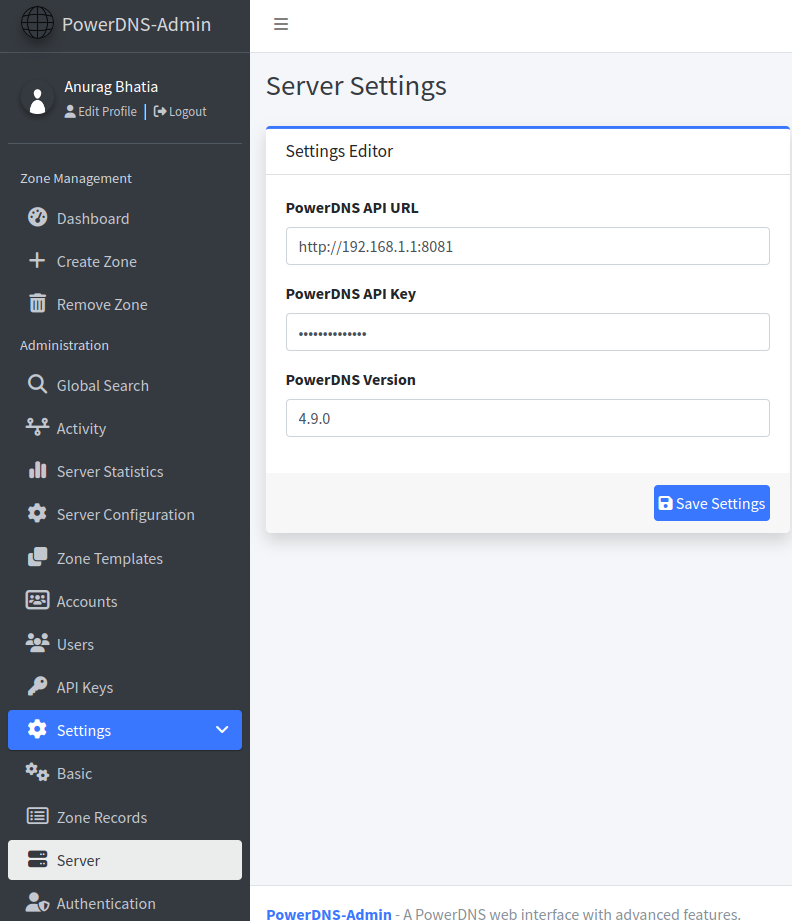
Task: Click the Remove Zone trash icon
Action: (x=37, y=303)
